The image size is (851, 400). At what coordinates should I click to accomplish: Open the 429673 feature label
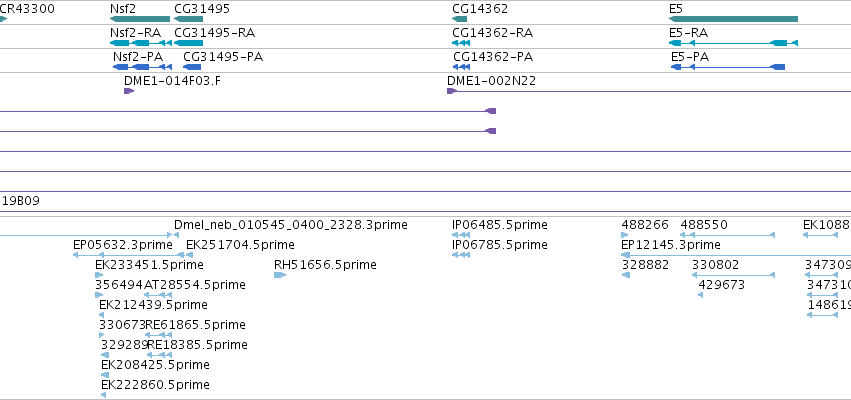[x=722, y=285]
